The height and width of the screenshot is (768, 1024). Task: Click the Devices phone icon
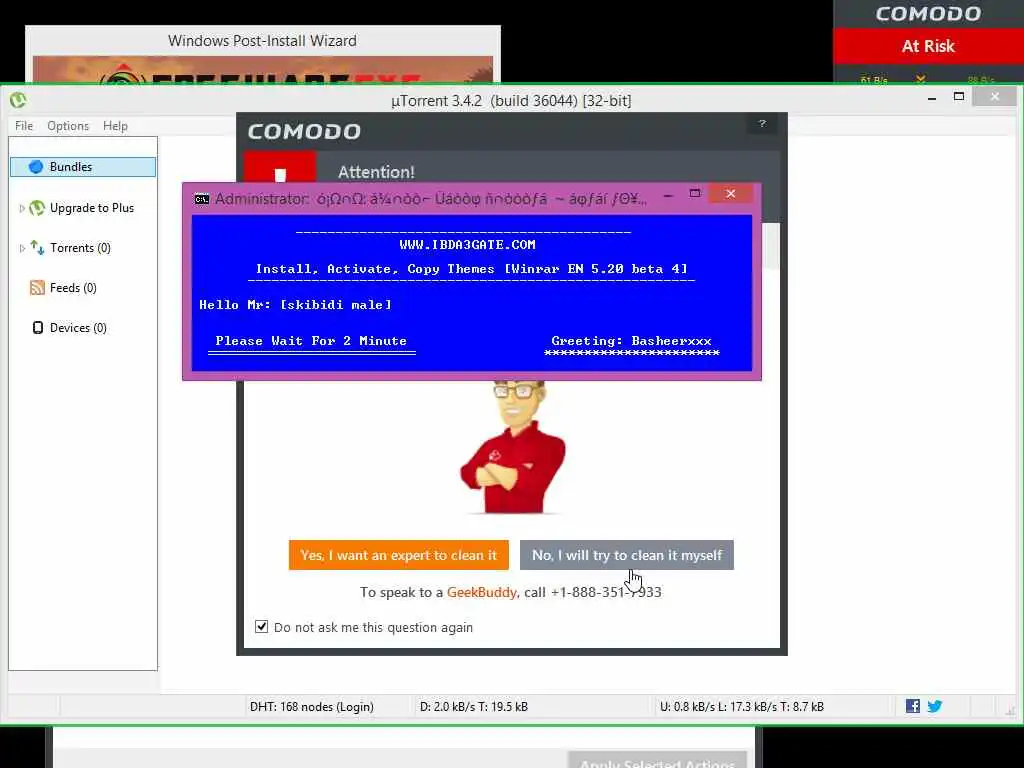click(38, 327)
